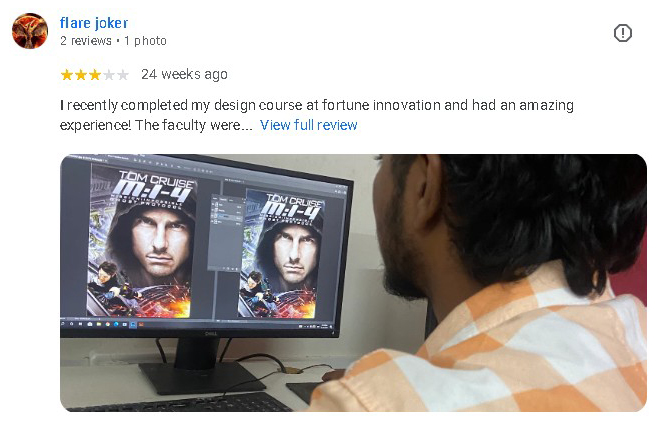Click the flare joker reviewer name
The height and width of the screenshot is (424, 660).
coord(94,23)
